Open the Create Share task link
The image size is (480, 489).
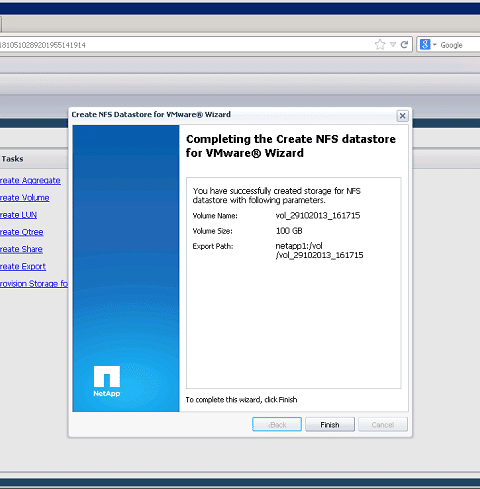click(21, 249)
